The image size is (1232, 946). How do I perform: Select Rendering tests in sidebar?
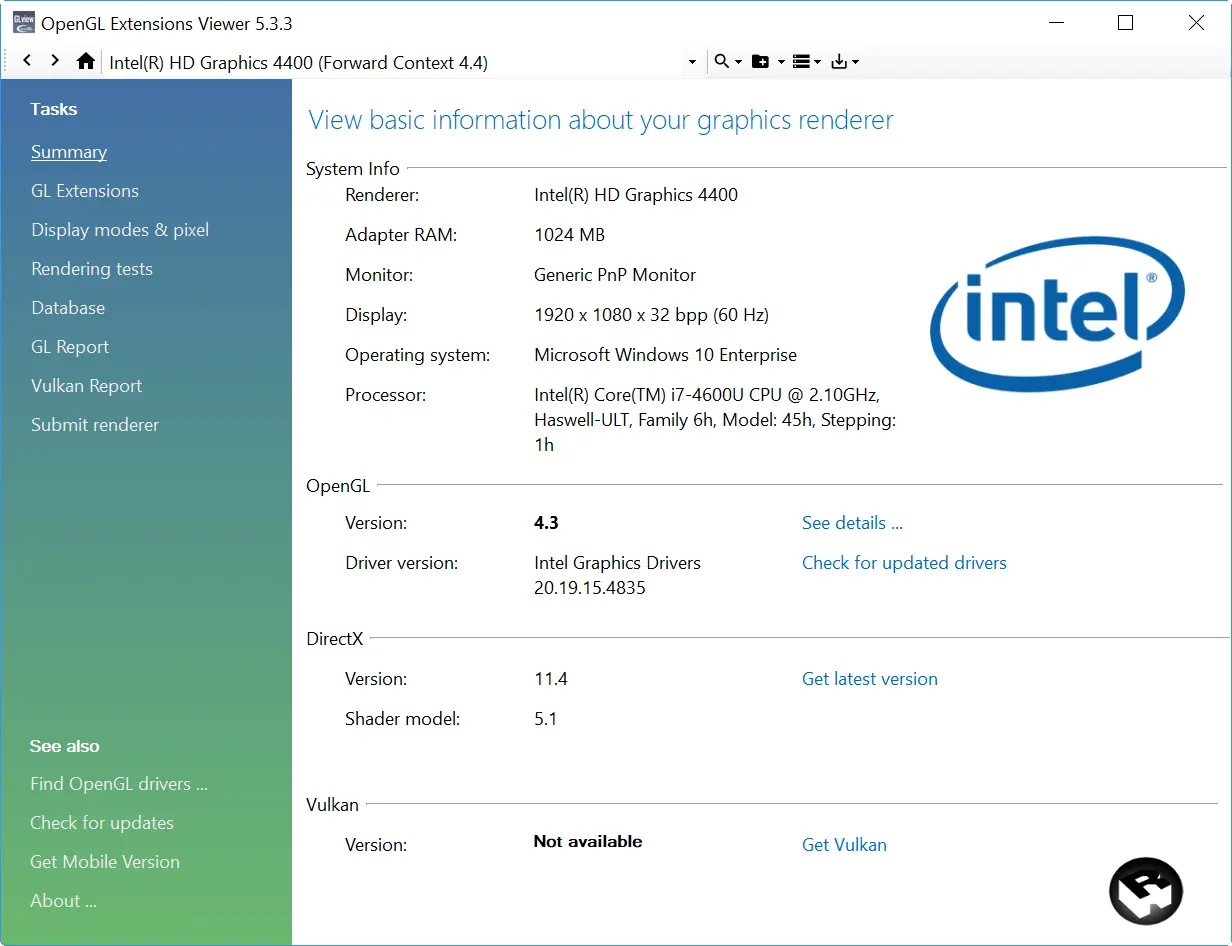pos(92,269)
